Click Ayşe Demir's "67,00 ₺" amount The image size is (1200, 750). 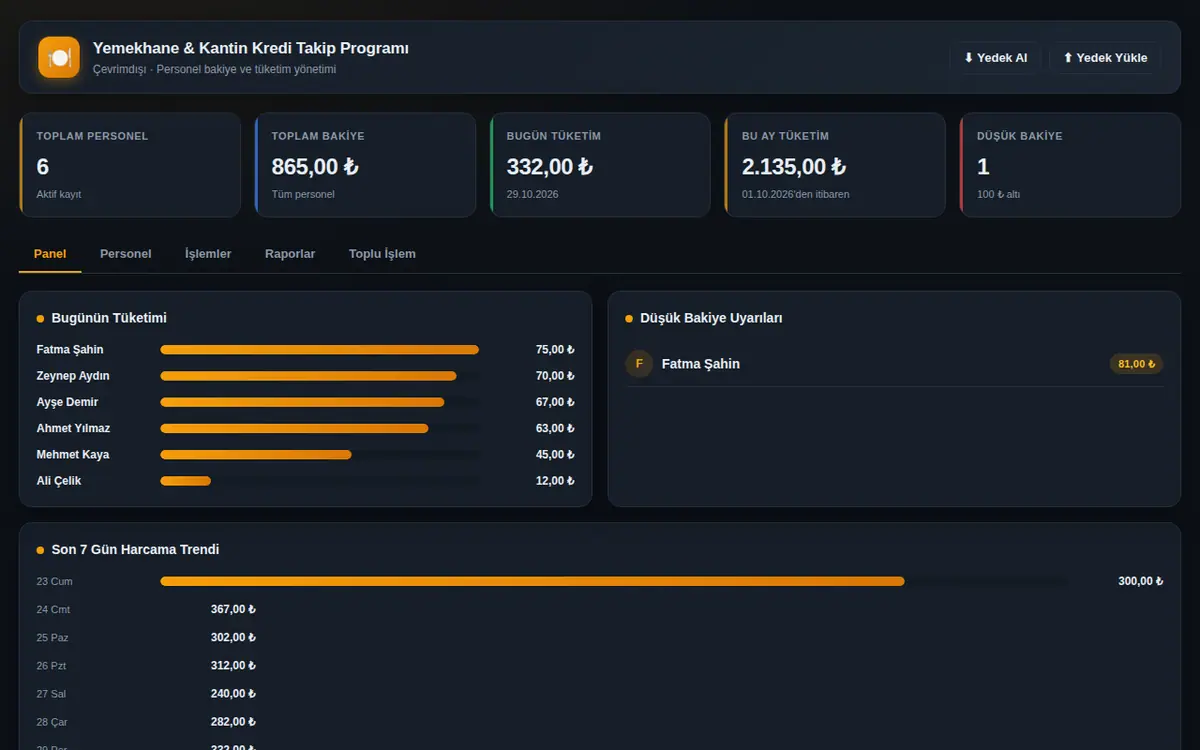[x=555, y=402]
